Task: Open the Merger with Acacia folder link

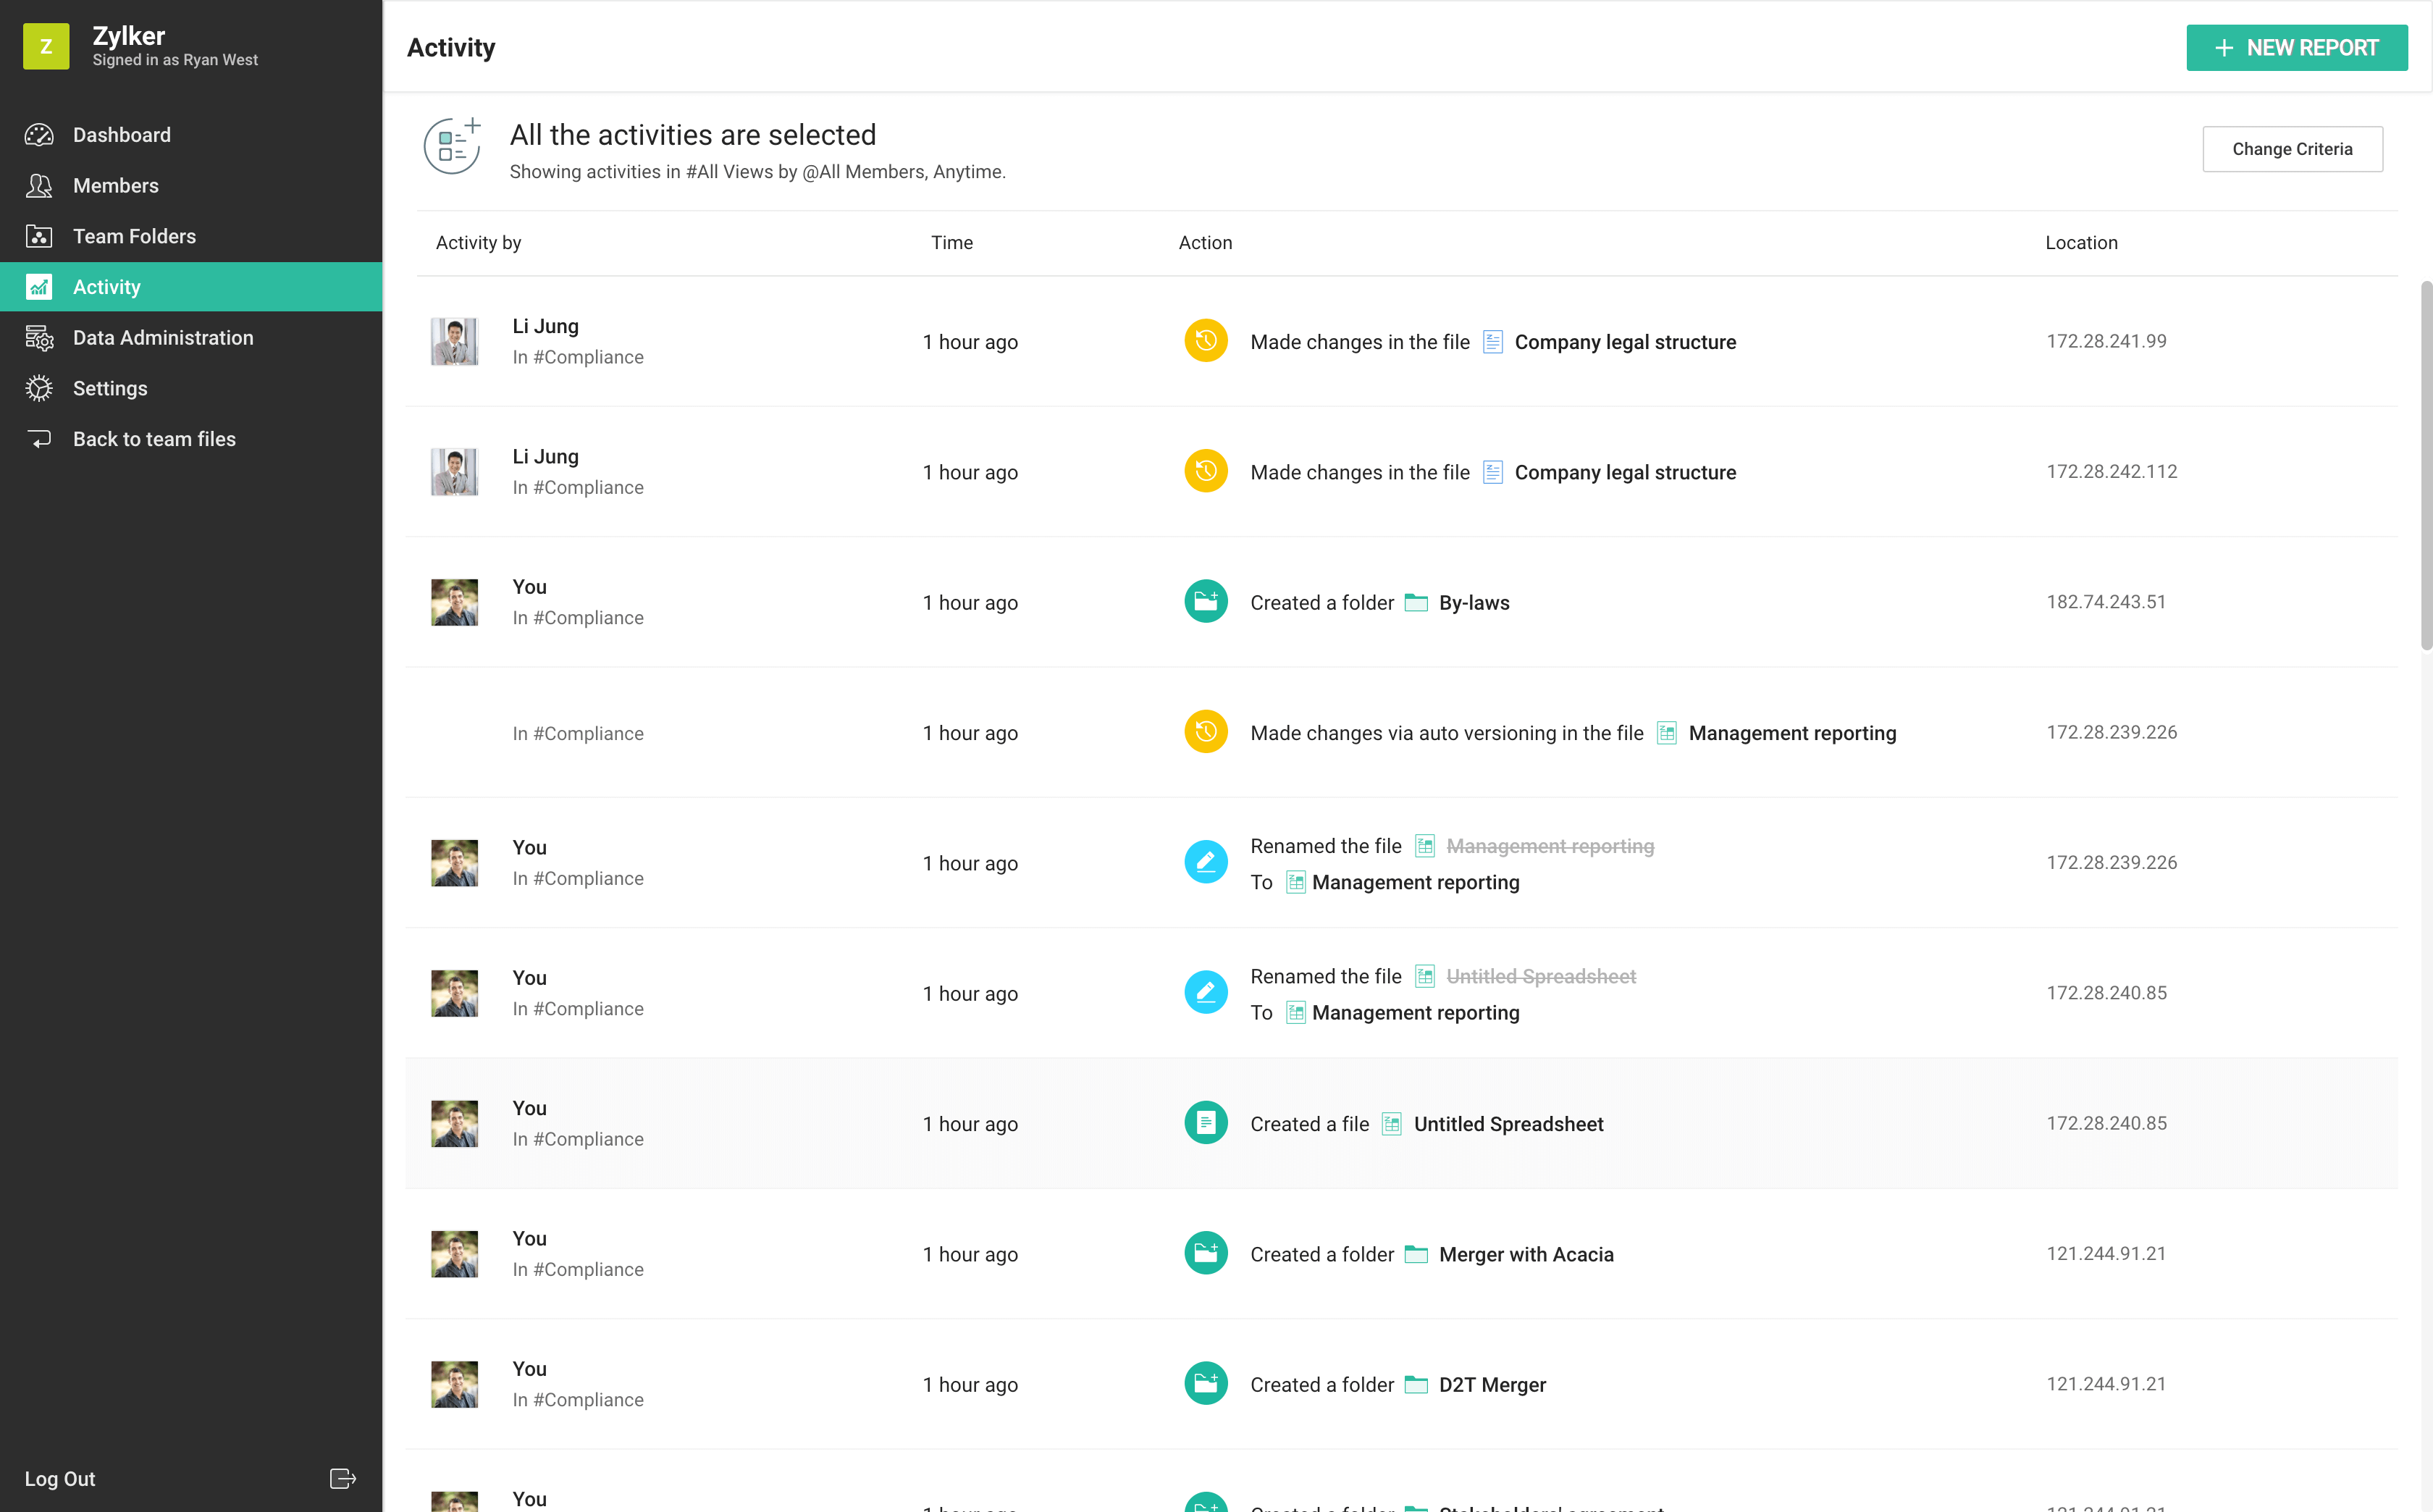Action: 1525,1254
